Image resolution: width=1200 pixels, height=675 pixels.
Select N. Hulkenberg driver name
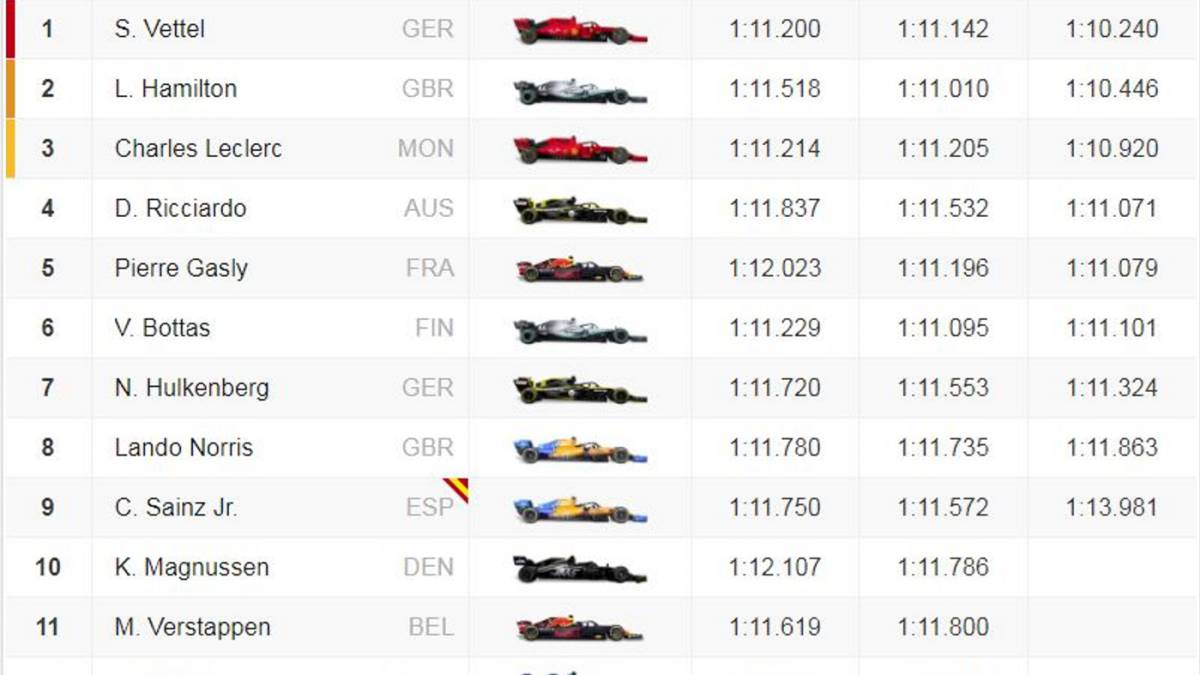pos(192,388)
